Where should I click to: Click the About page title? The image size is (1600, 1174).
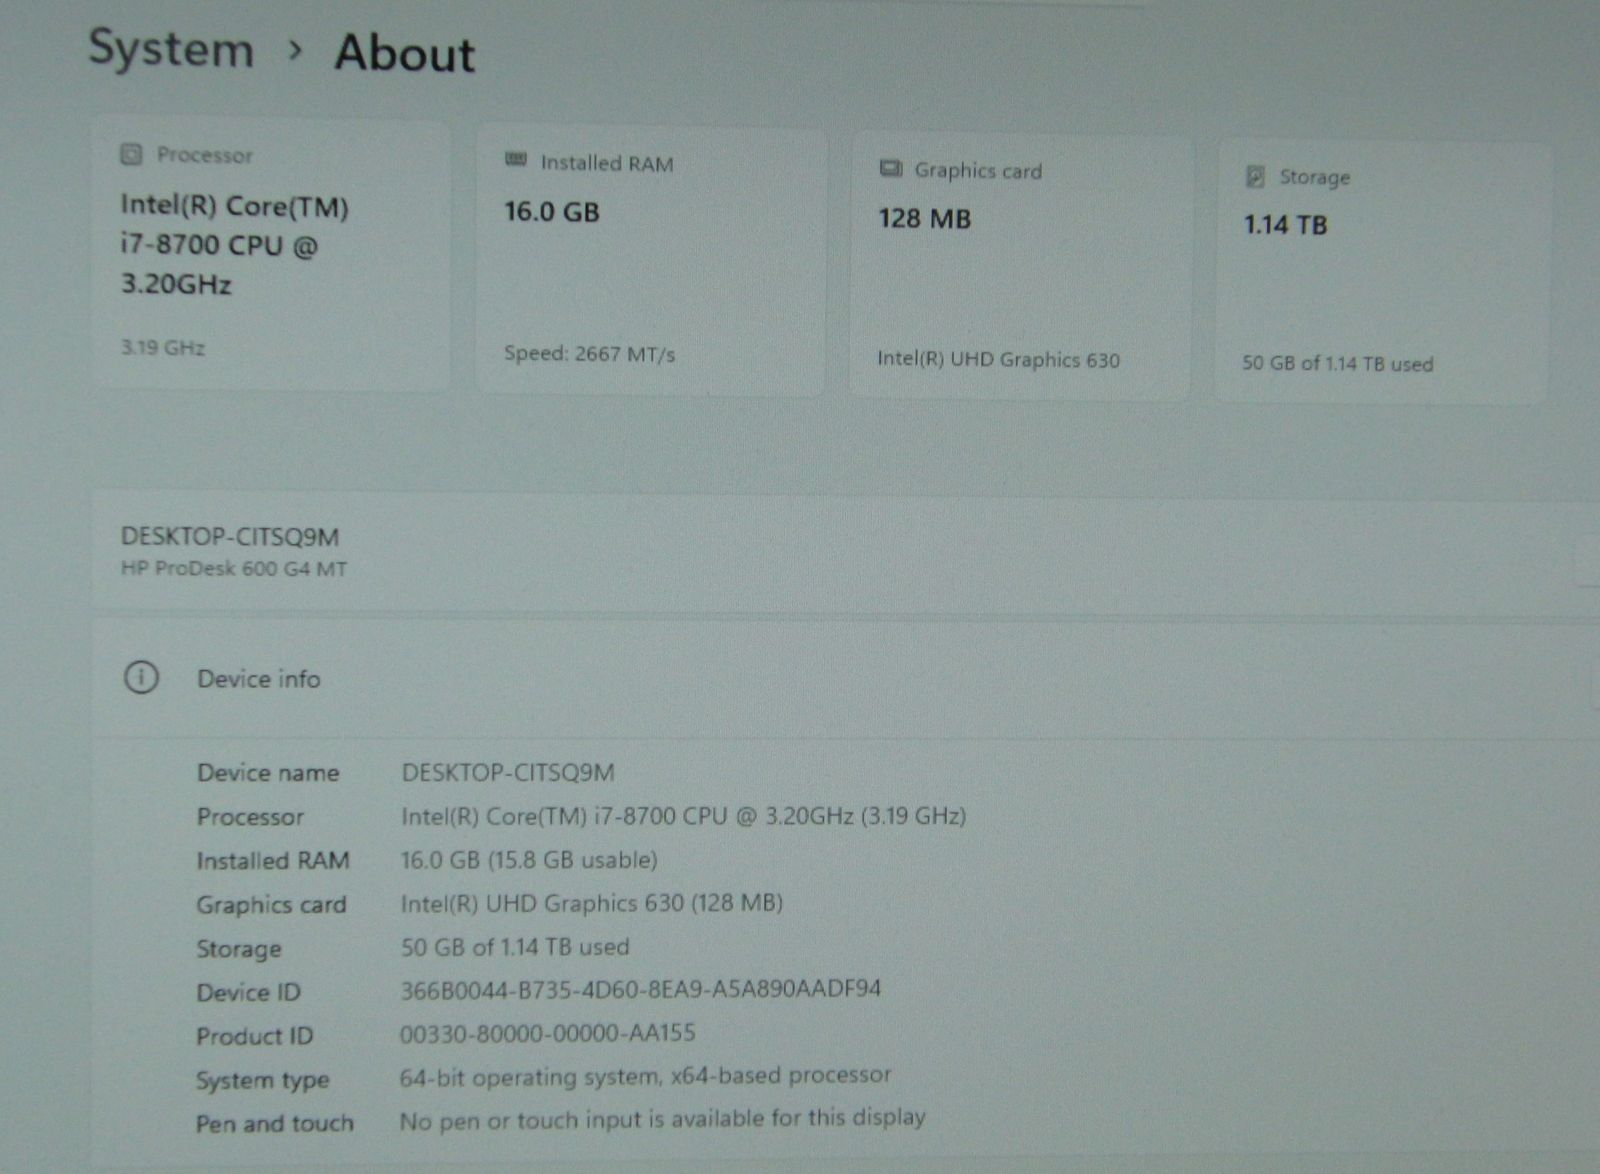pos(405,53)
